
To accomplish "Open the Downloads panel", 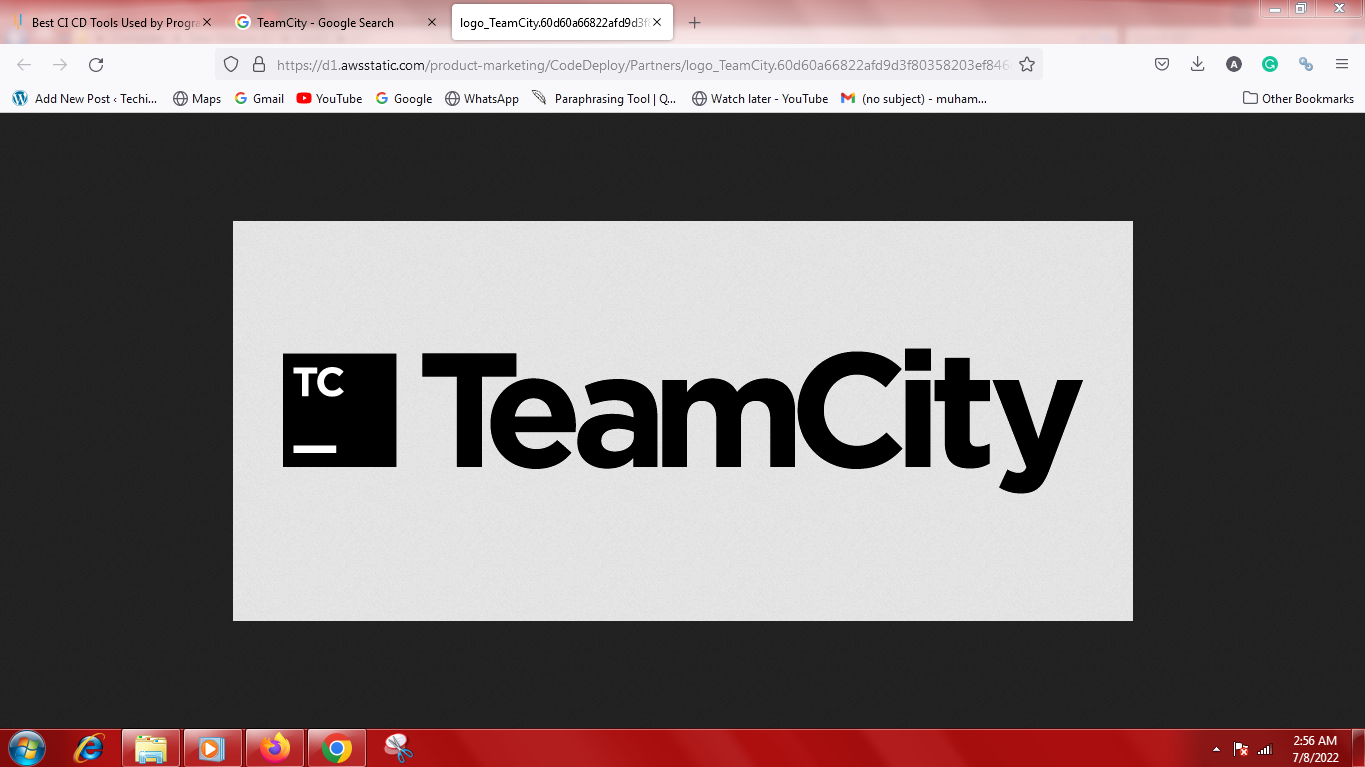I will (1197, 64).
